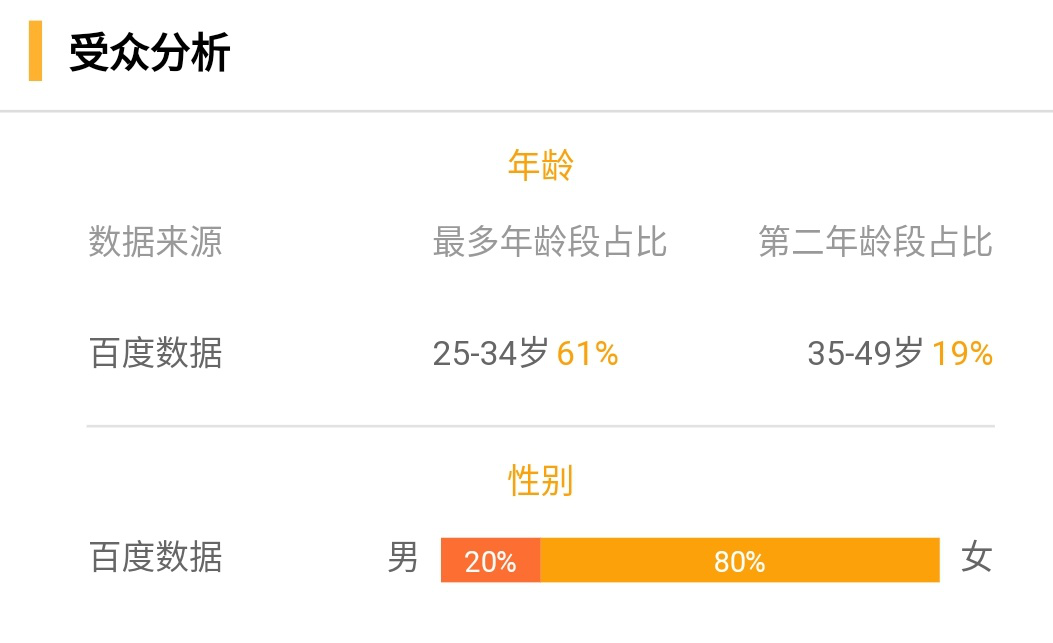
Task: Click the 第二年龄段占比 column header
Action: tap(876, 242)
